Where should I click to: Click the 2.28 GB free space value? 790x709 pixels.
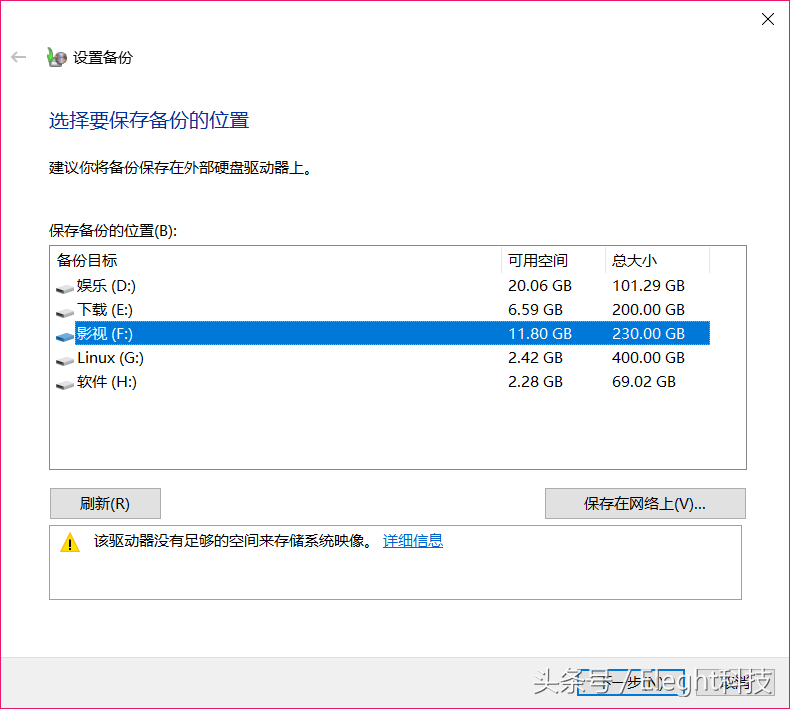click(535, 382)
